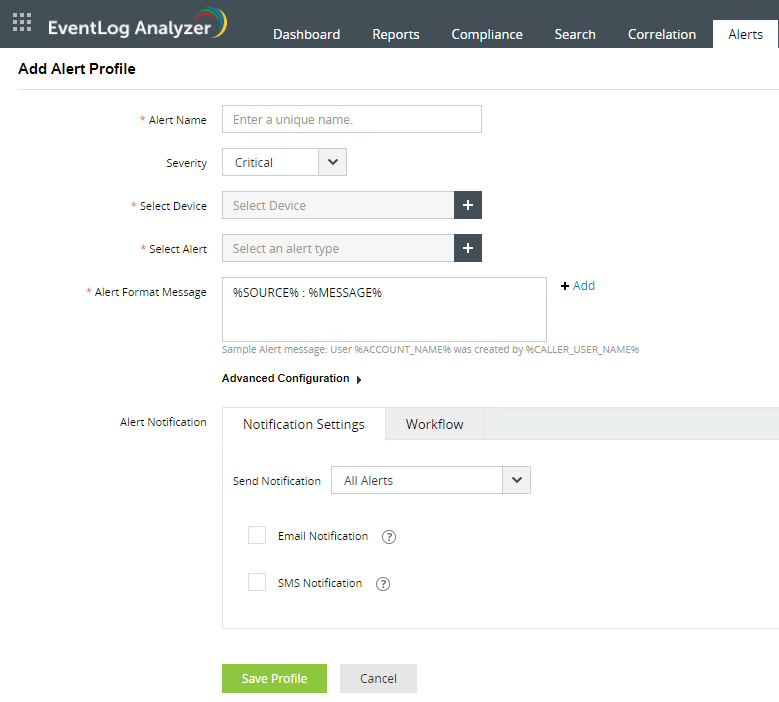Click plus icon next to Select Alert

467,248
